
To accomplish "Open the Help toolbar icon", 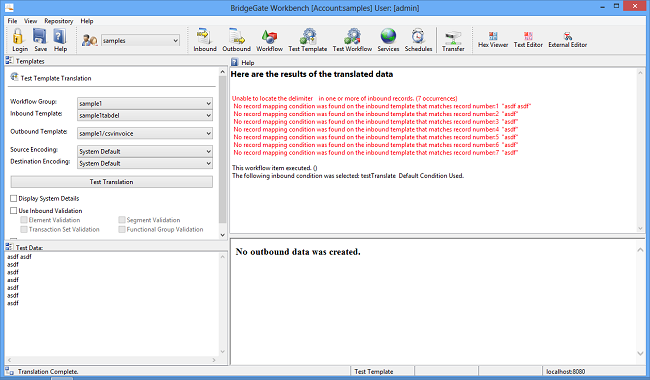I will [60, 36].
